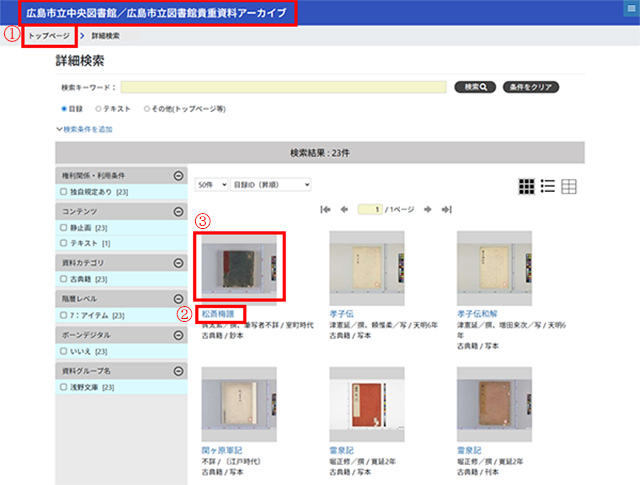Collapse the 権利関係・利用条件 facet panel
The width and height of the screenshot is (640, 485).
tap(178, 176)
